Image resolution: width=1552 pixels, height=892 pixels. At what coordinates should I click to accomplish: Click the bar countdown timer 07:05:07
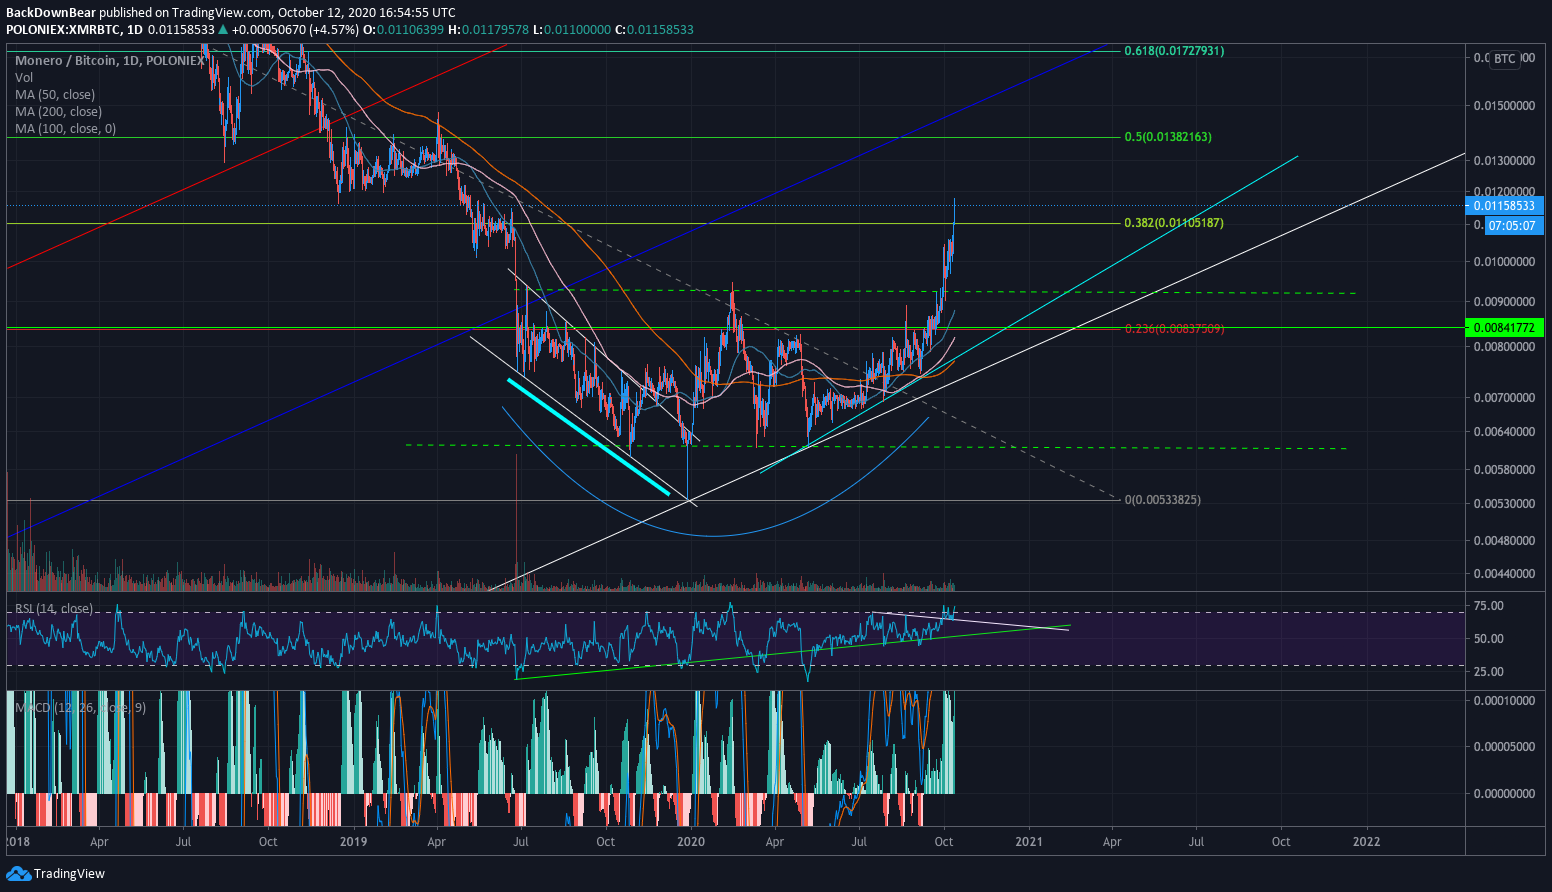click(1512, 226)
